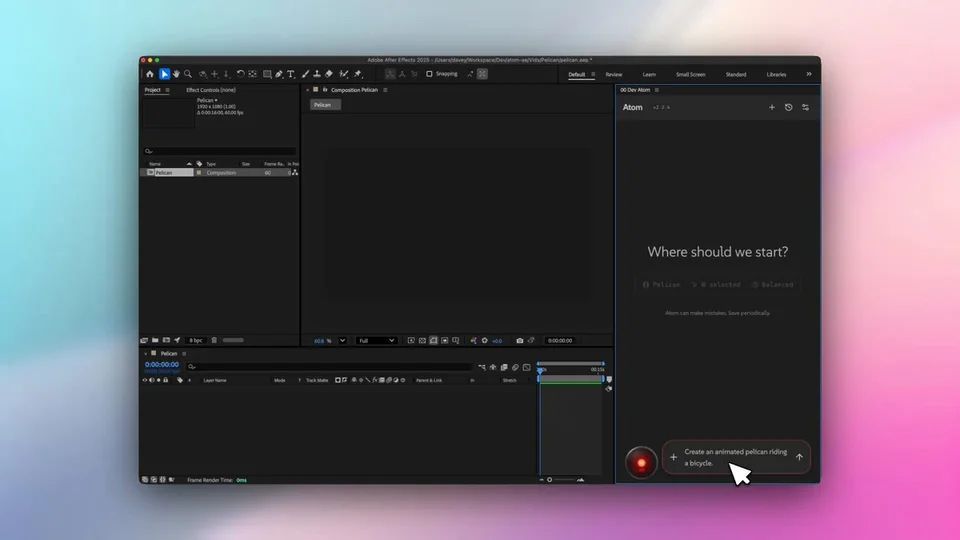Open Interpret Footage in Project panel footer

[144, 340]
